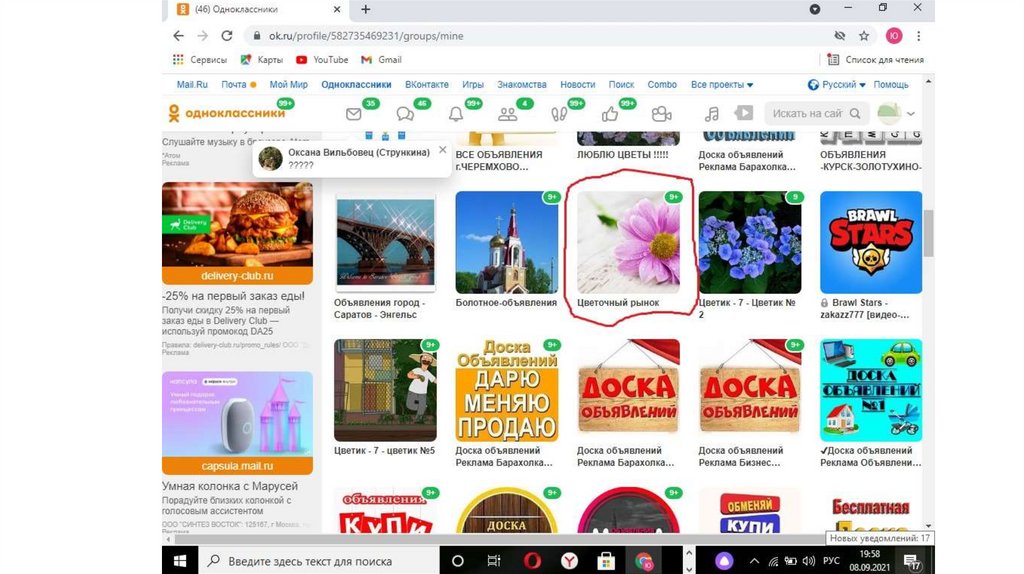Open the video camera icon

point(661,114)
